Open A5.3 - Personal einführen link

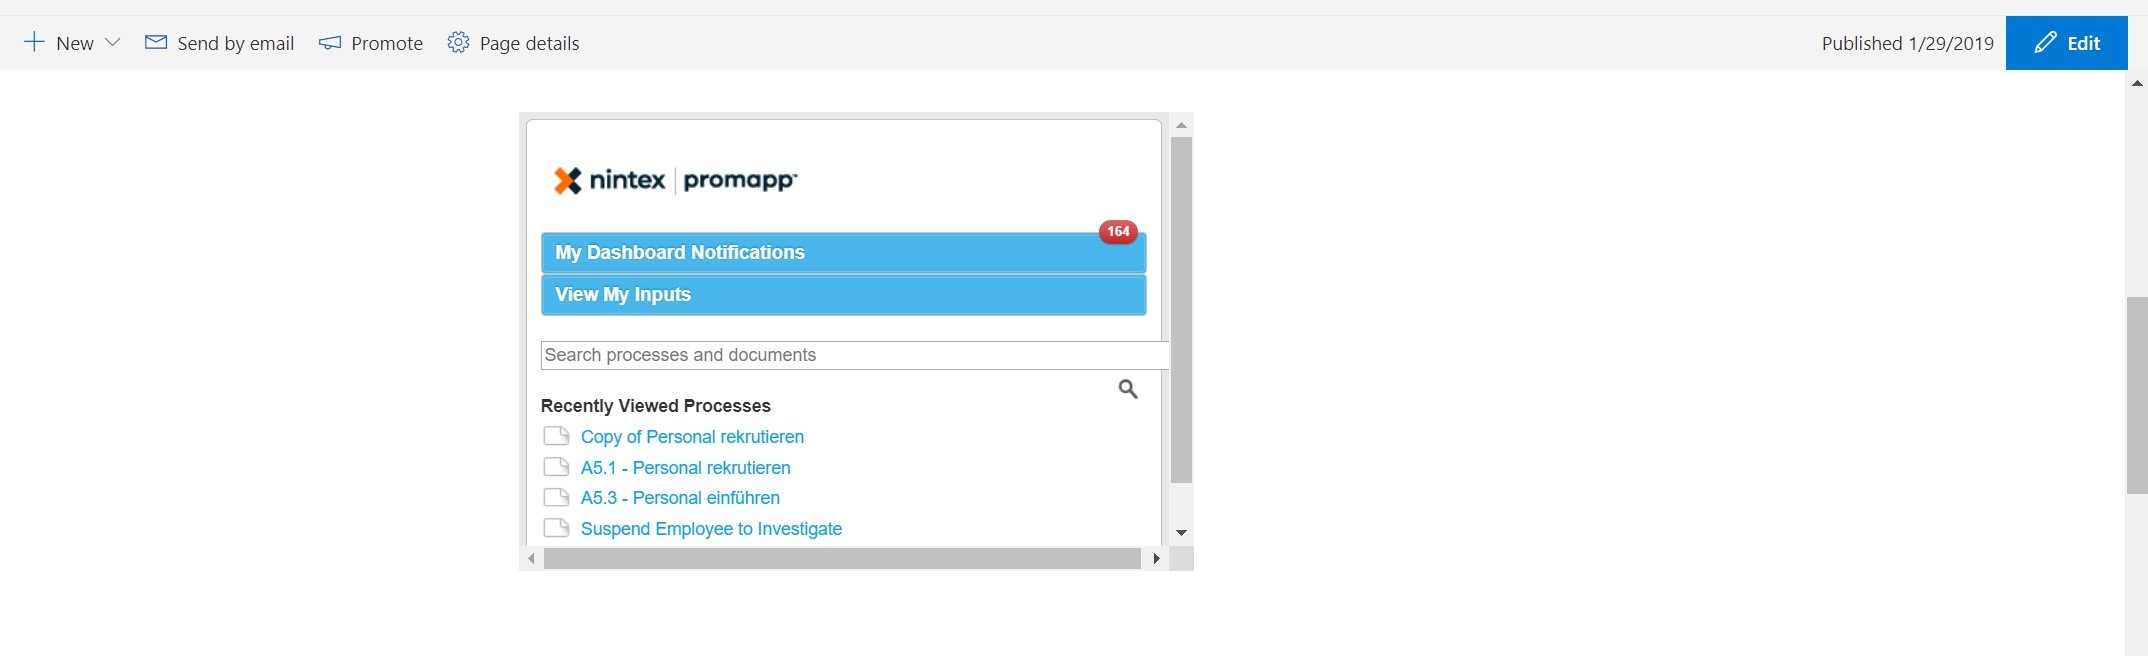coord(680,498)
